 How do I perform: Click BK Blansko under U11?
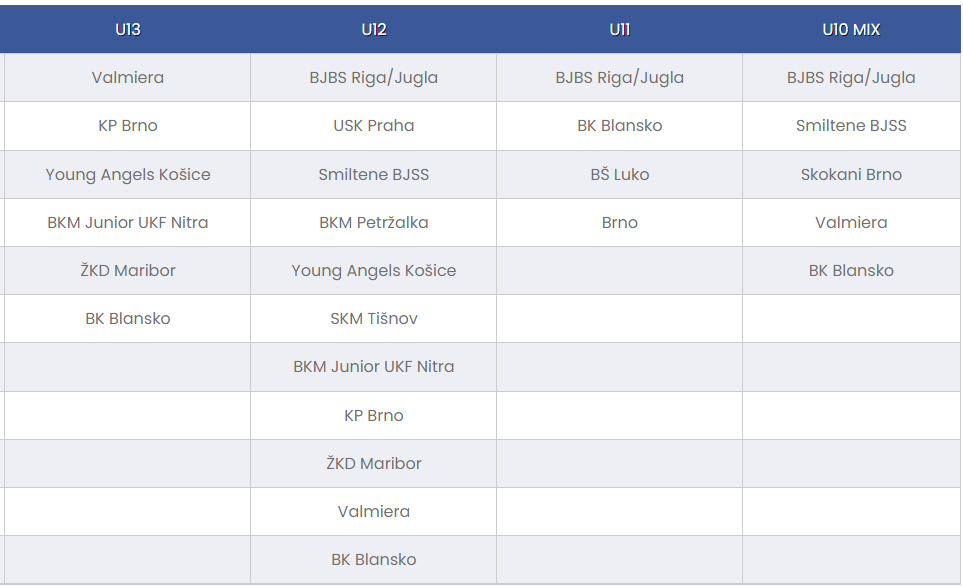(x=619, y=125)
